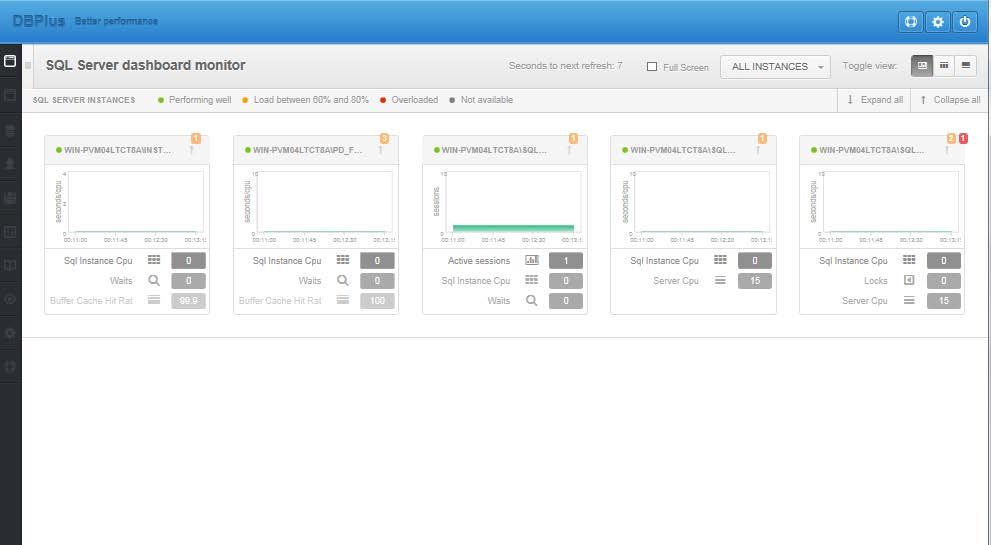Viewport: 991px width, 545px height.
Task: Open the ALL INSTANCES dropdown
Action: 775,66
